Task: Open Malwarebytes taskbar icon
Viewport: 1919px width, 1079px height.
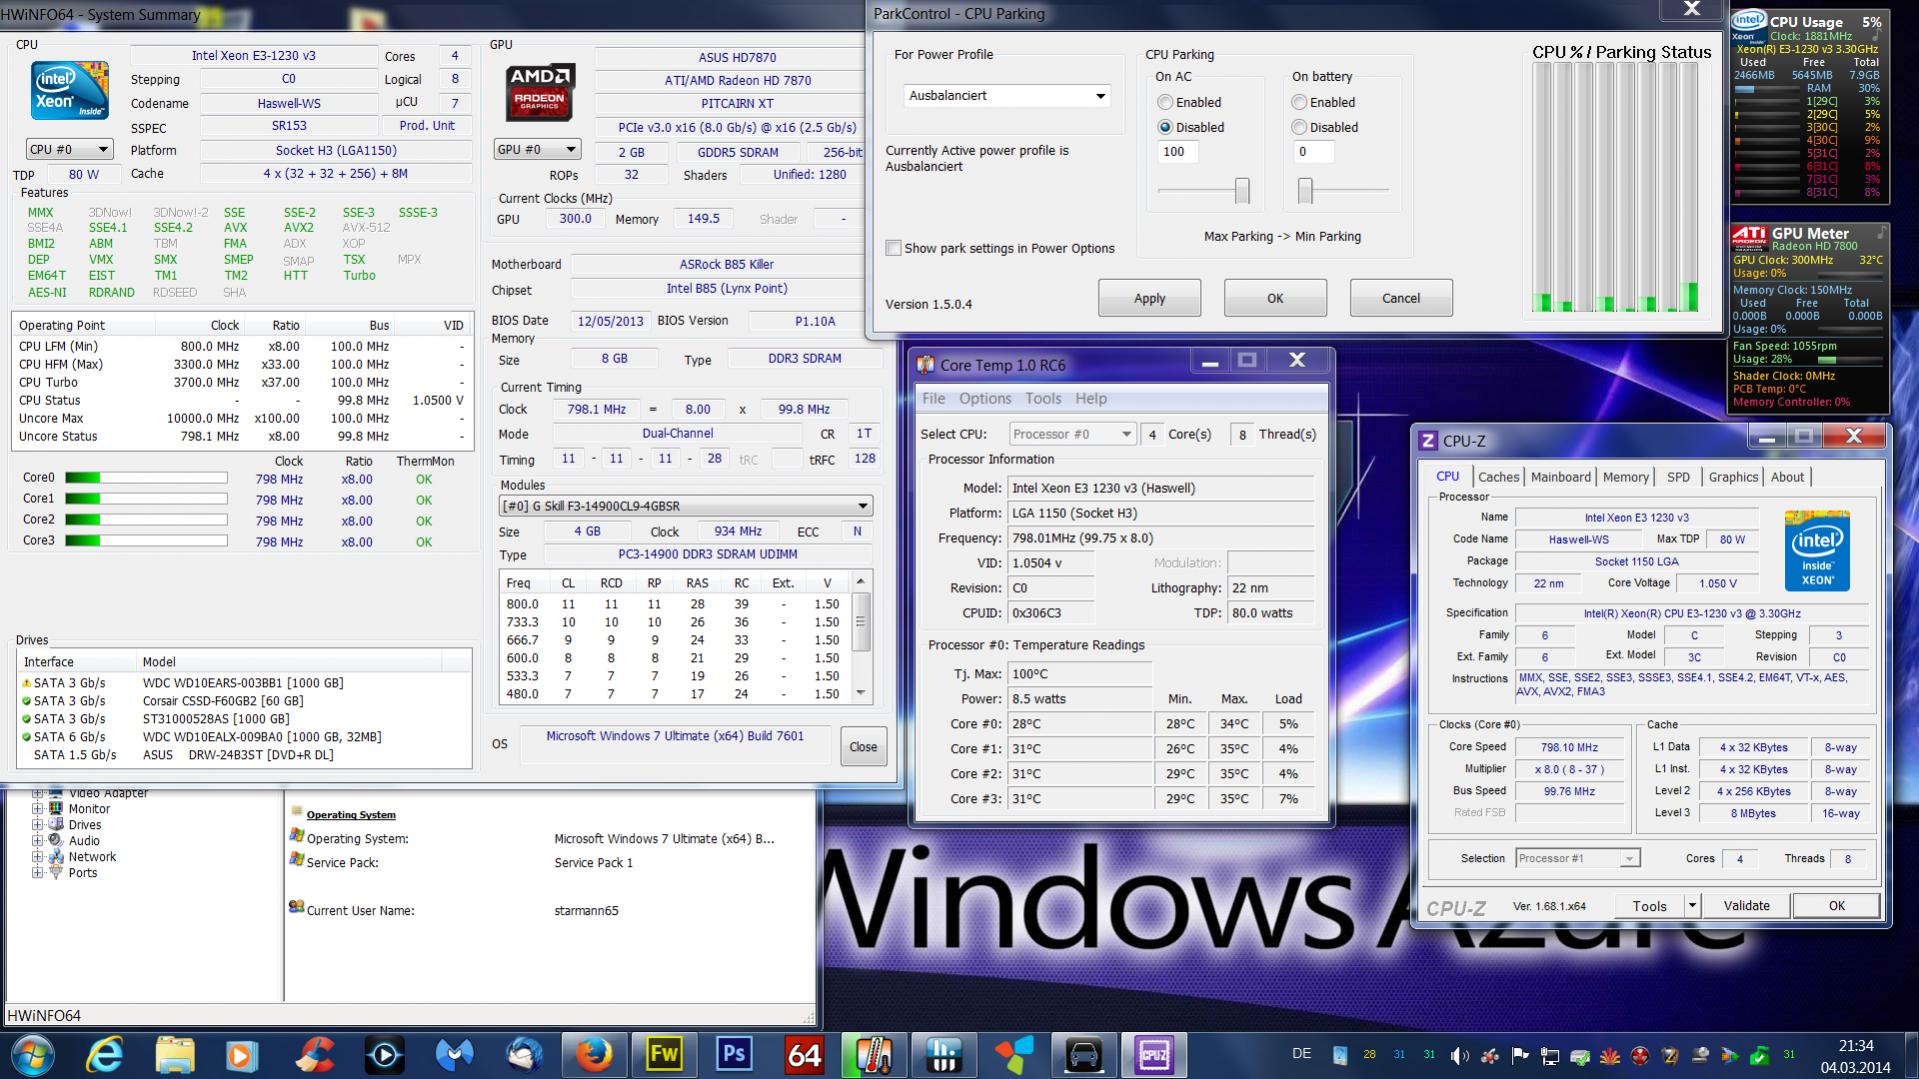Action: pos(454,1055)
